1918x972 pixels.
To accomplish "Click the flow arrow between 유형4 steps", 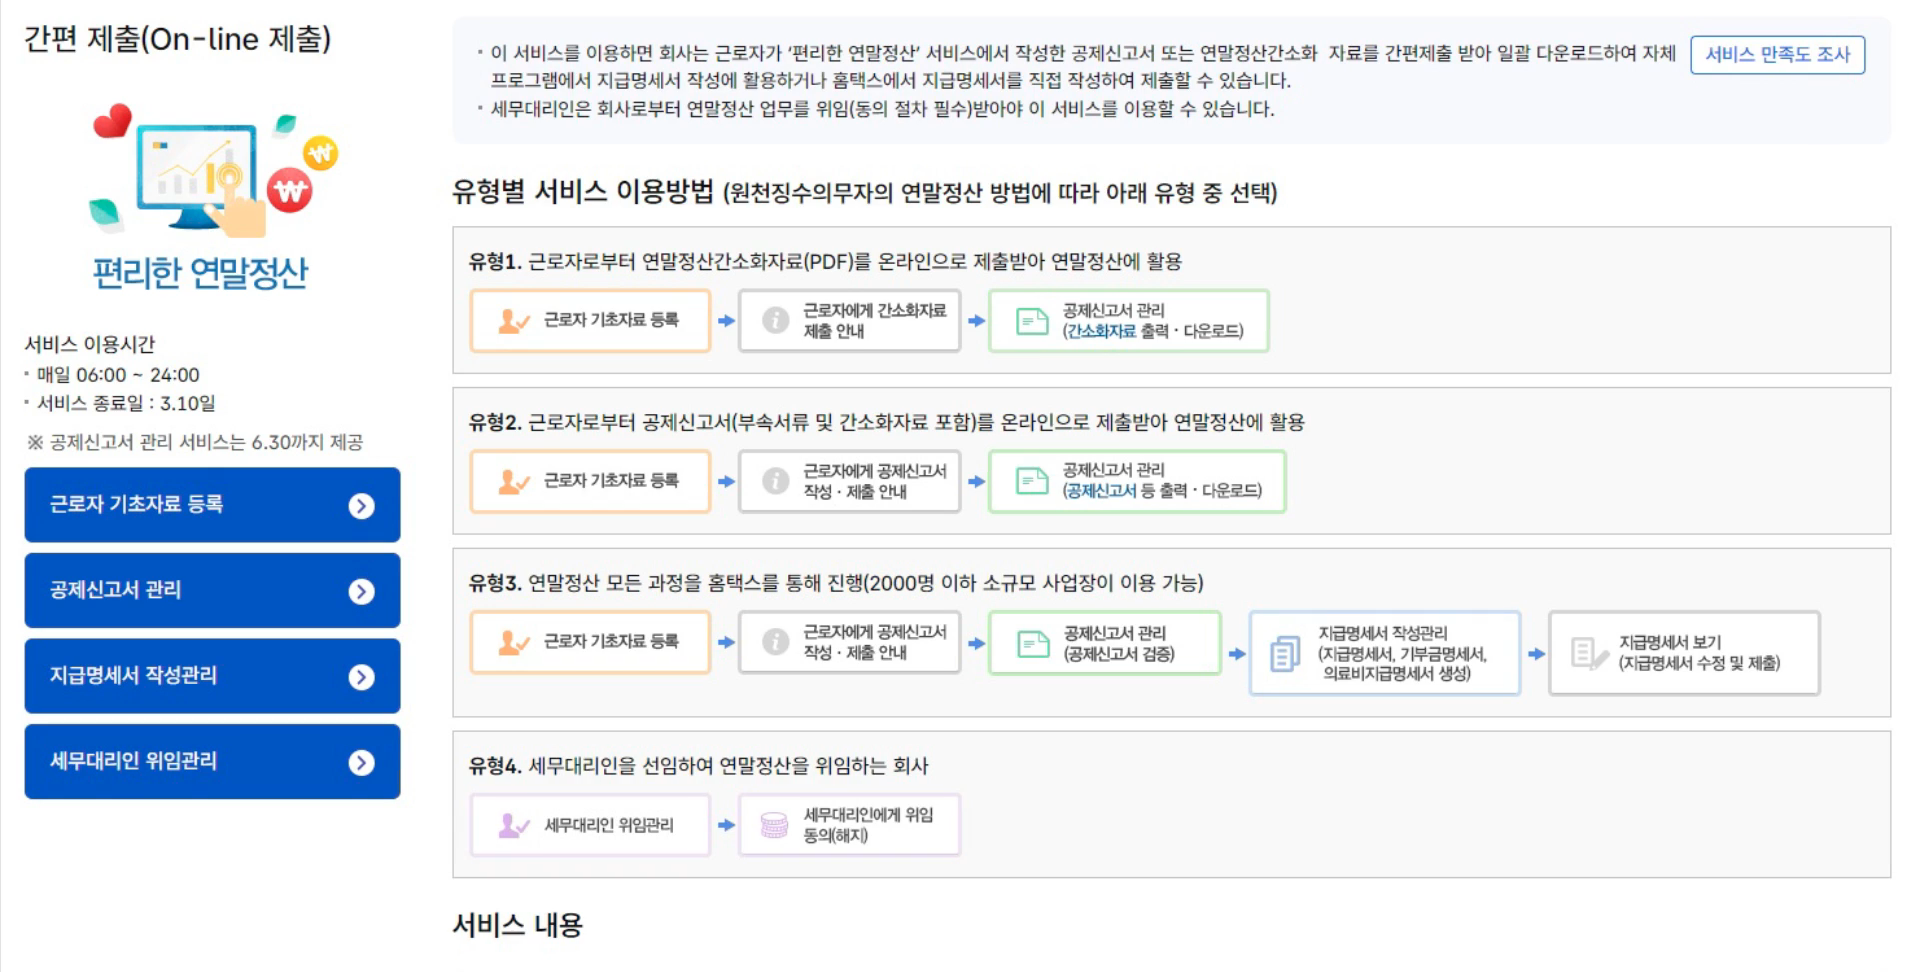I will 724,825.
